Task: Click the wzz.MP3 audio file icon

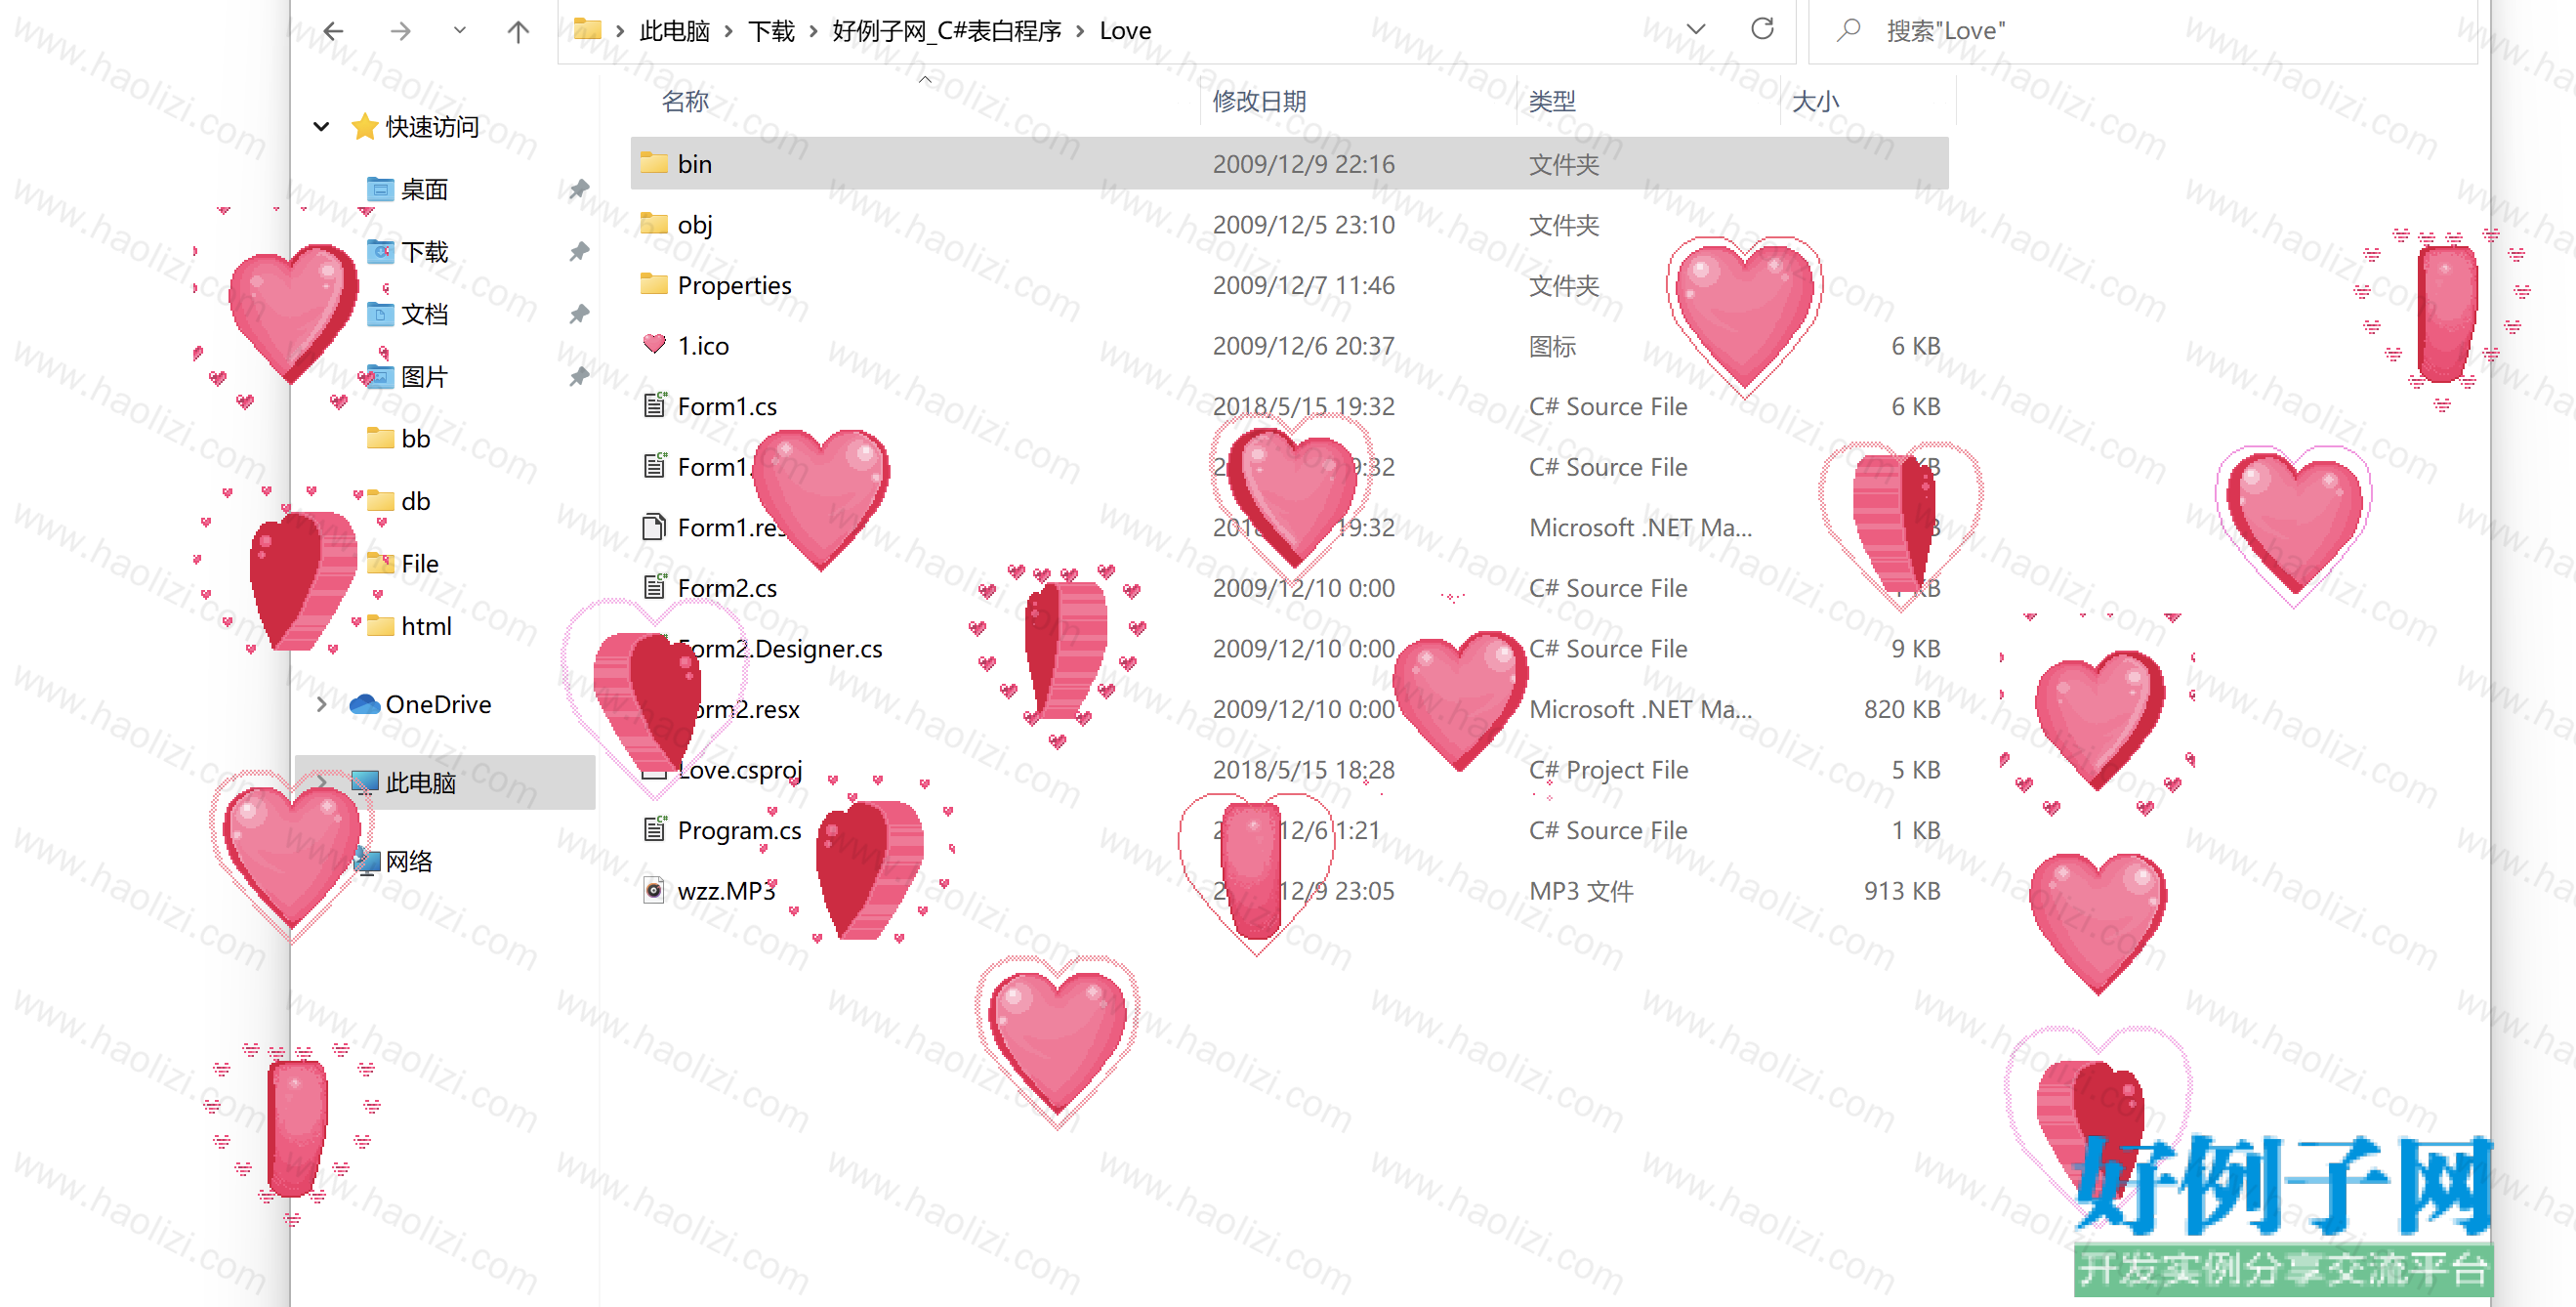Action: 654,890
